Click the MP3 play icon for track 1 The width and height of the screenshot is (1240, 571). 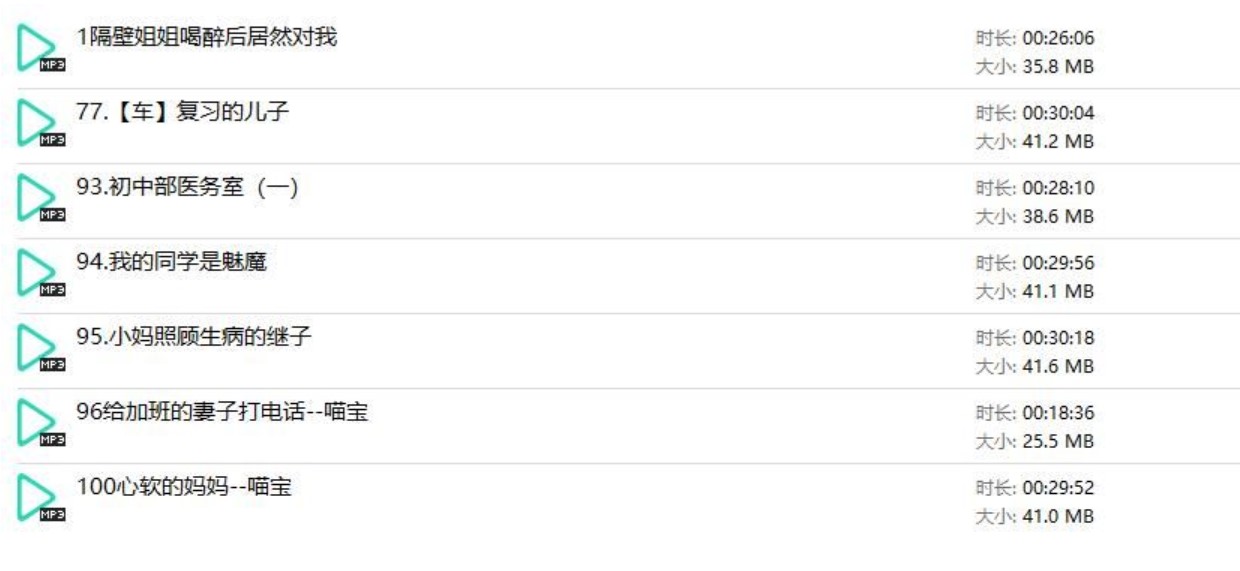[x=40, y=48]
